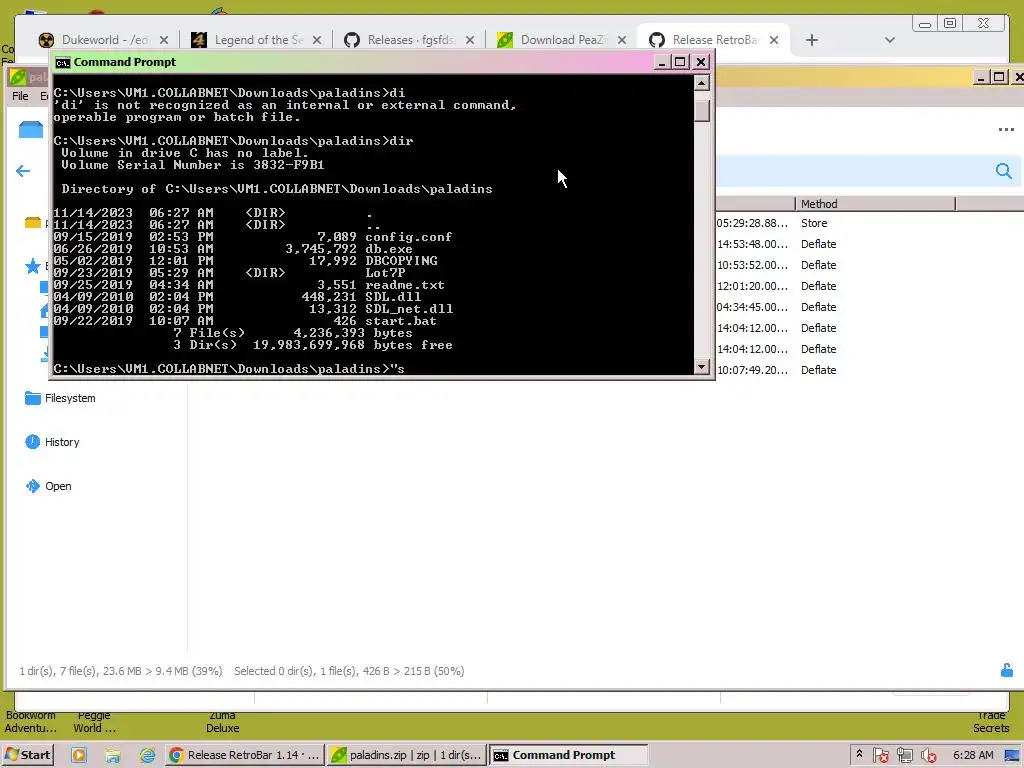Switch to Download PeaZip tab

tap(563, 40)
